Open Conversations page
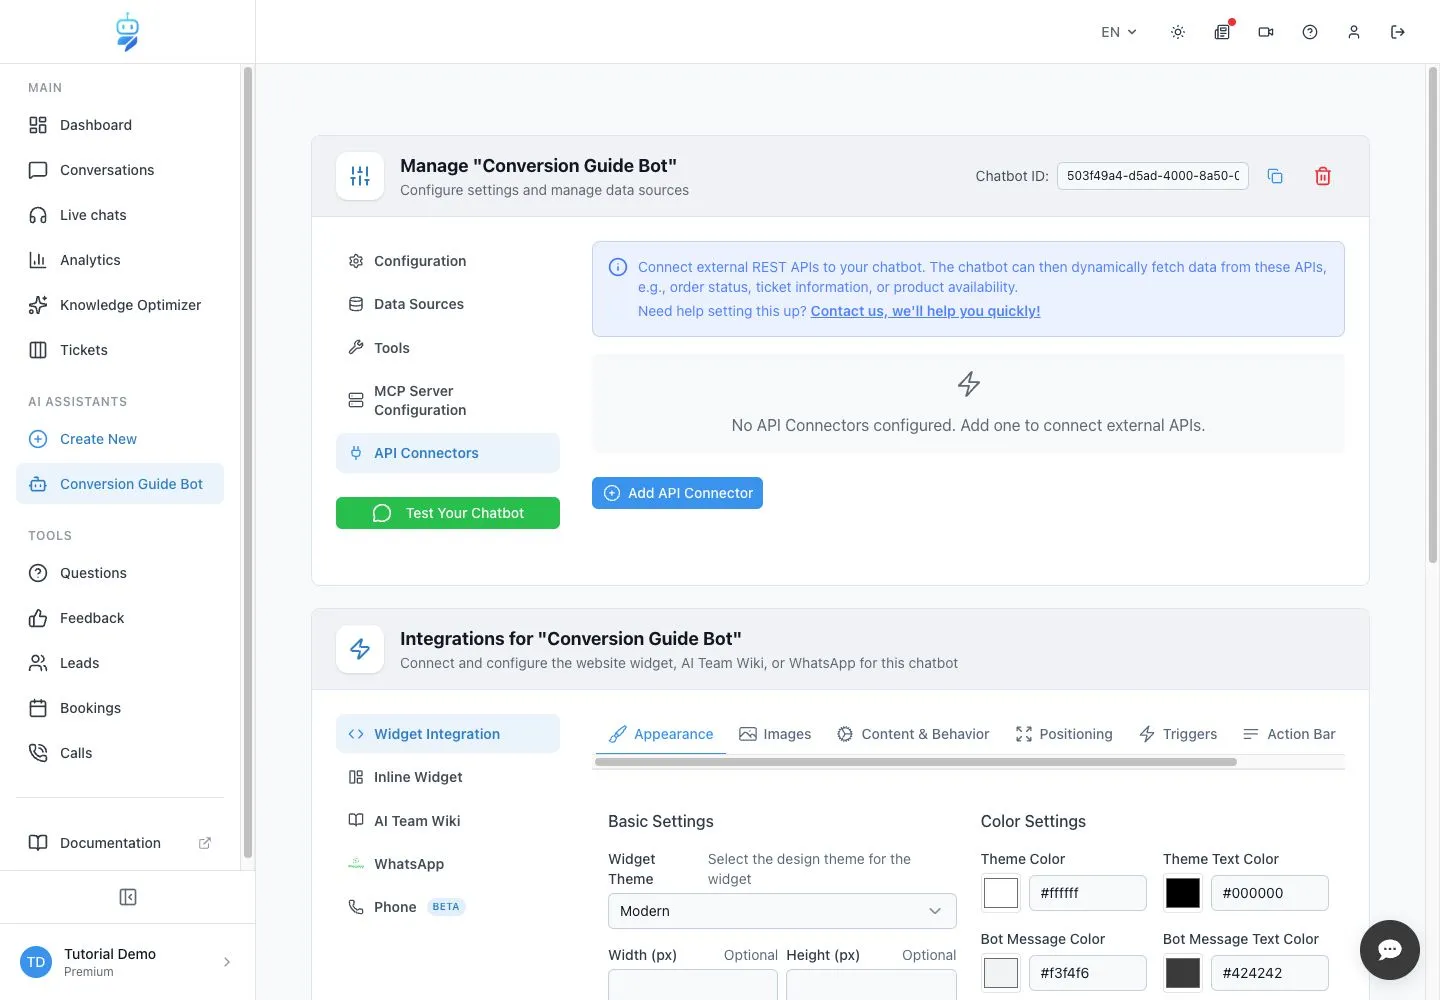 pos(120,170)
